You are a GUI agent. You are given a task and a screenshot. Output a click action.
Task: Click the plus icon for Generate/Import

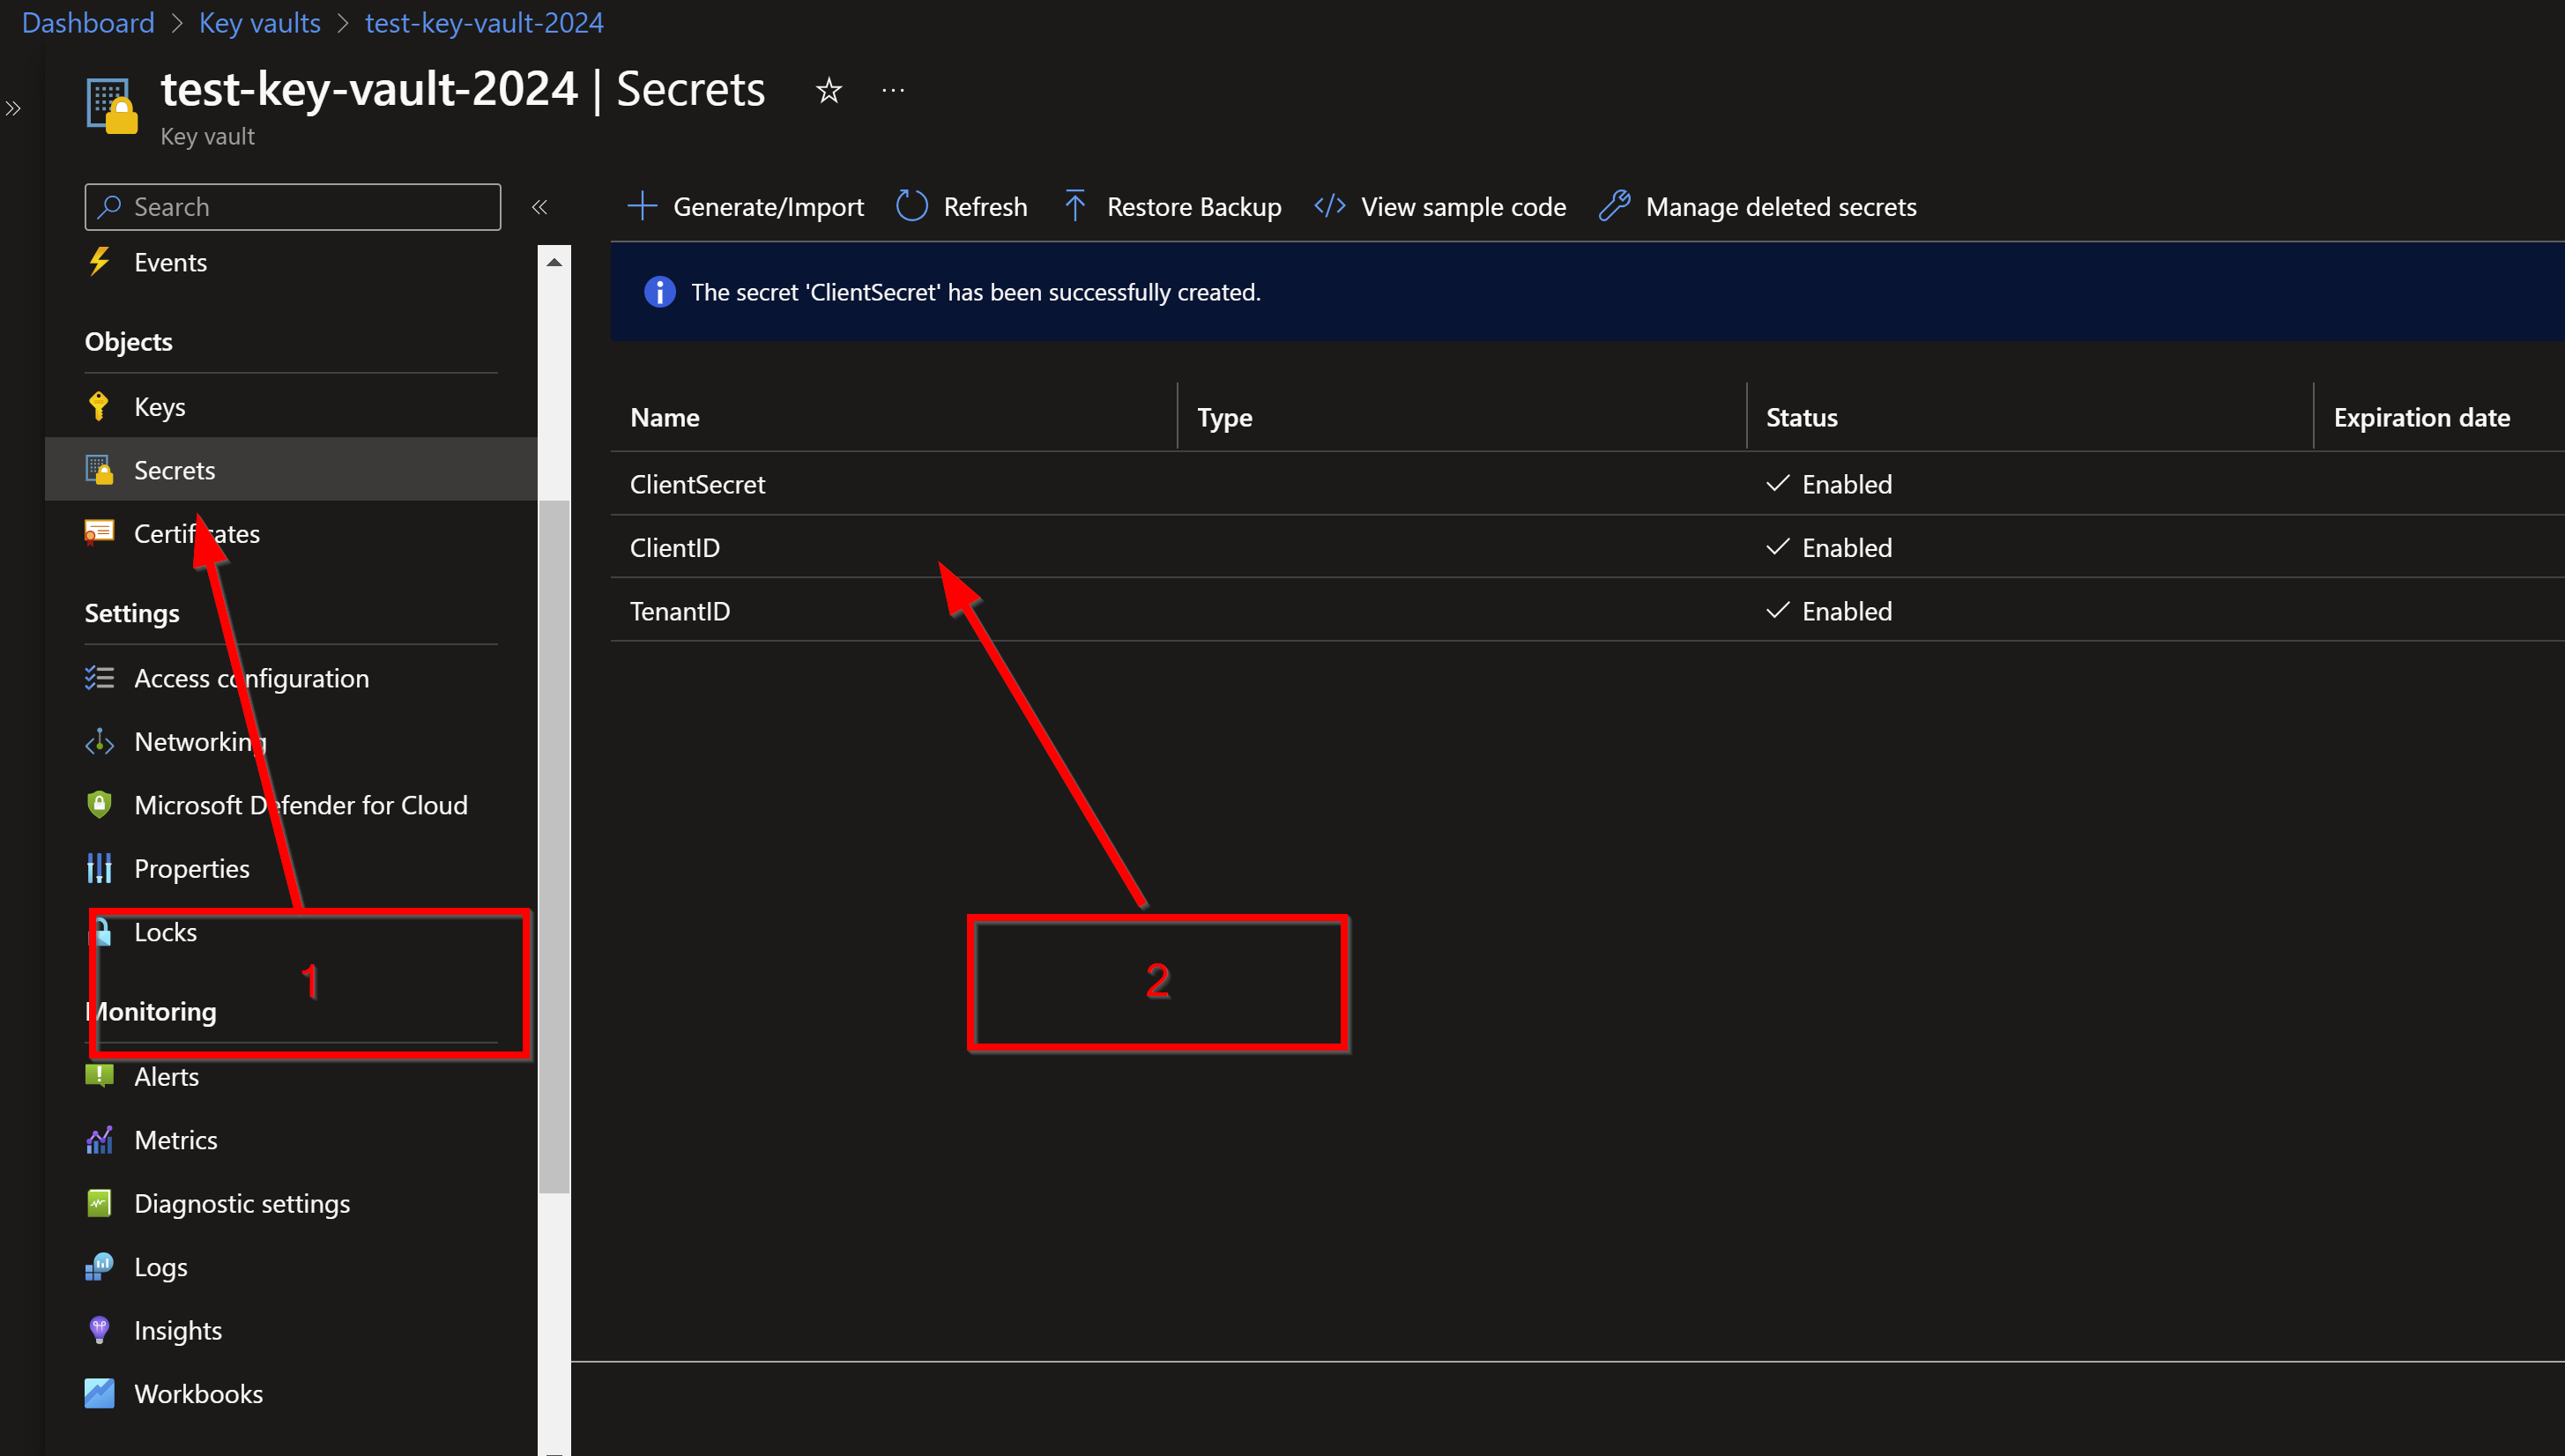pyautogui.click(x=642, y=206)
